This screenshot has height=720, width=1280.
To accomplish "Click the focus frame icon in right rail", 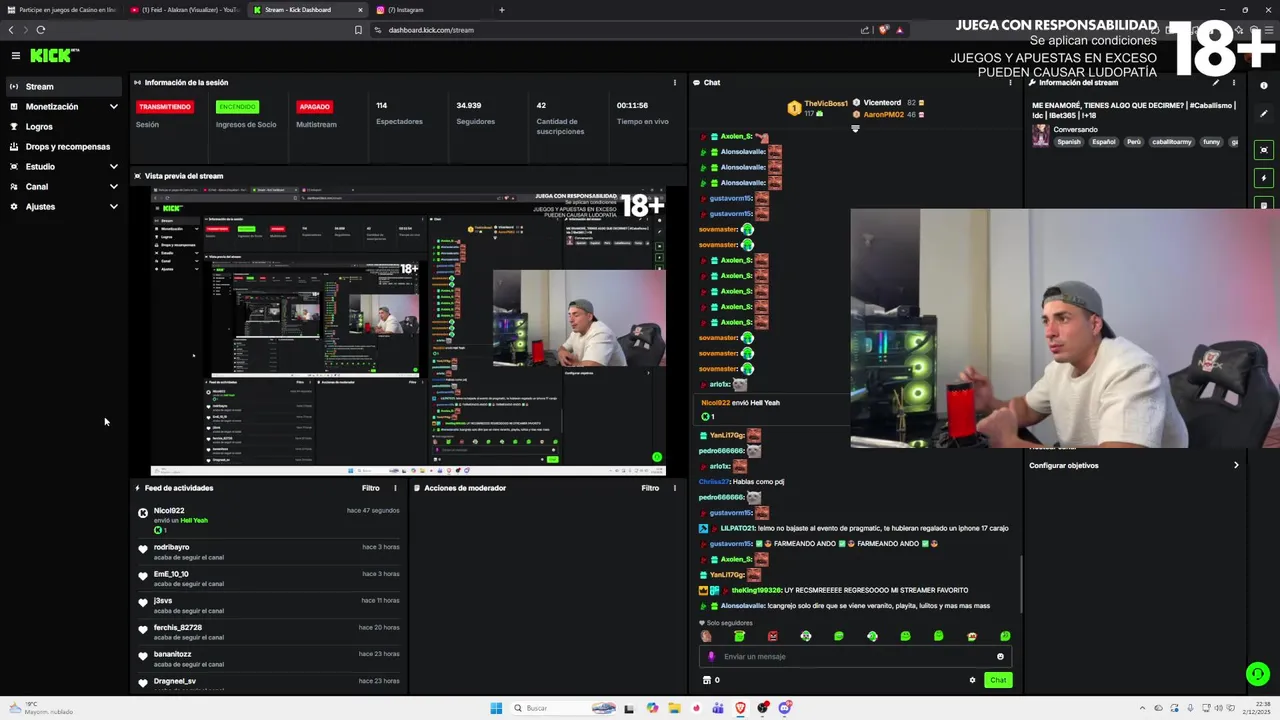I will click(x=1264, y=150).
